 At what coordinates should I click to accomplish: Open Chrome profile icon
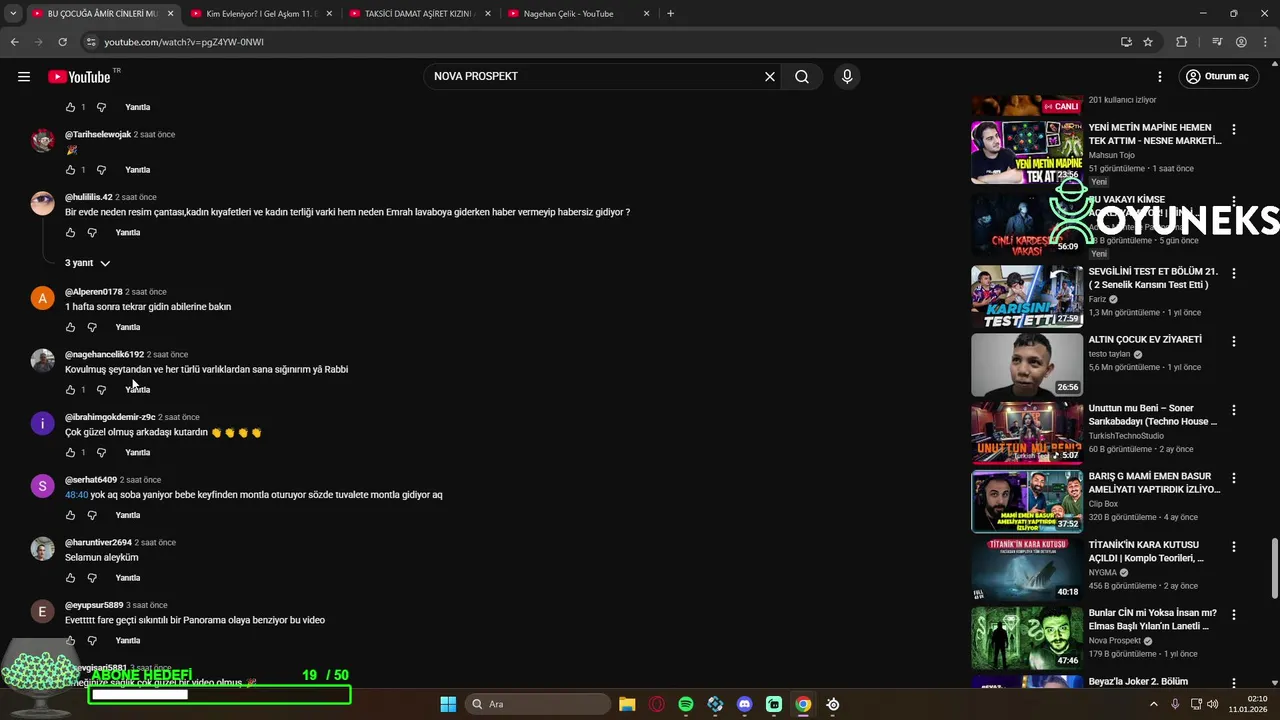[1241, 42]
